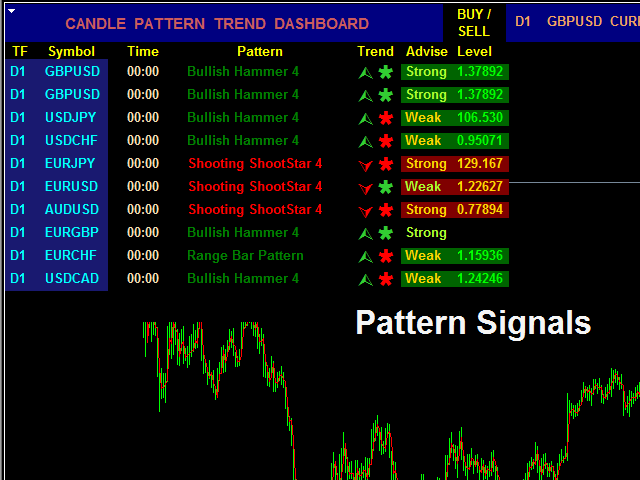Image resolution: width=640 pixels, height=480 pixels.
Task: Click the D1 timeframe cell for EURJPY
Action: pos(18,163)
